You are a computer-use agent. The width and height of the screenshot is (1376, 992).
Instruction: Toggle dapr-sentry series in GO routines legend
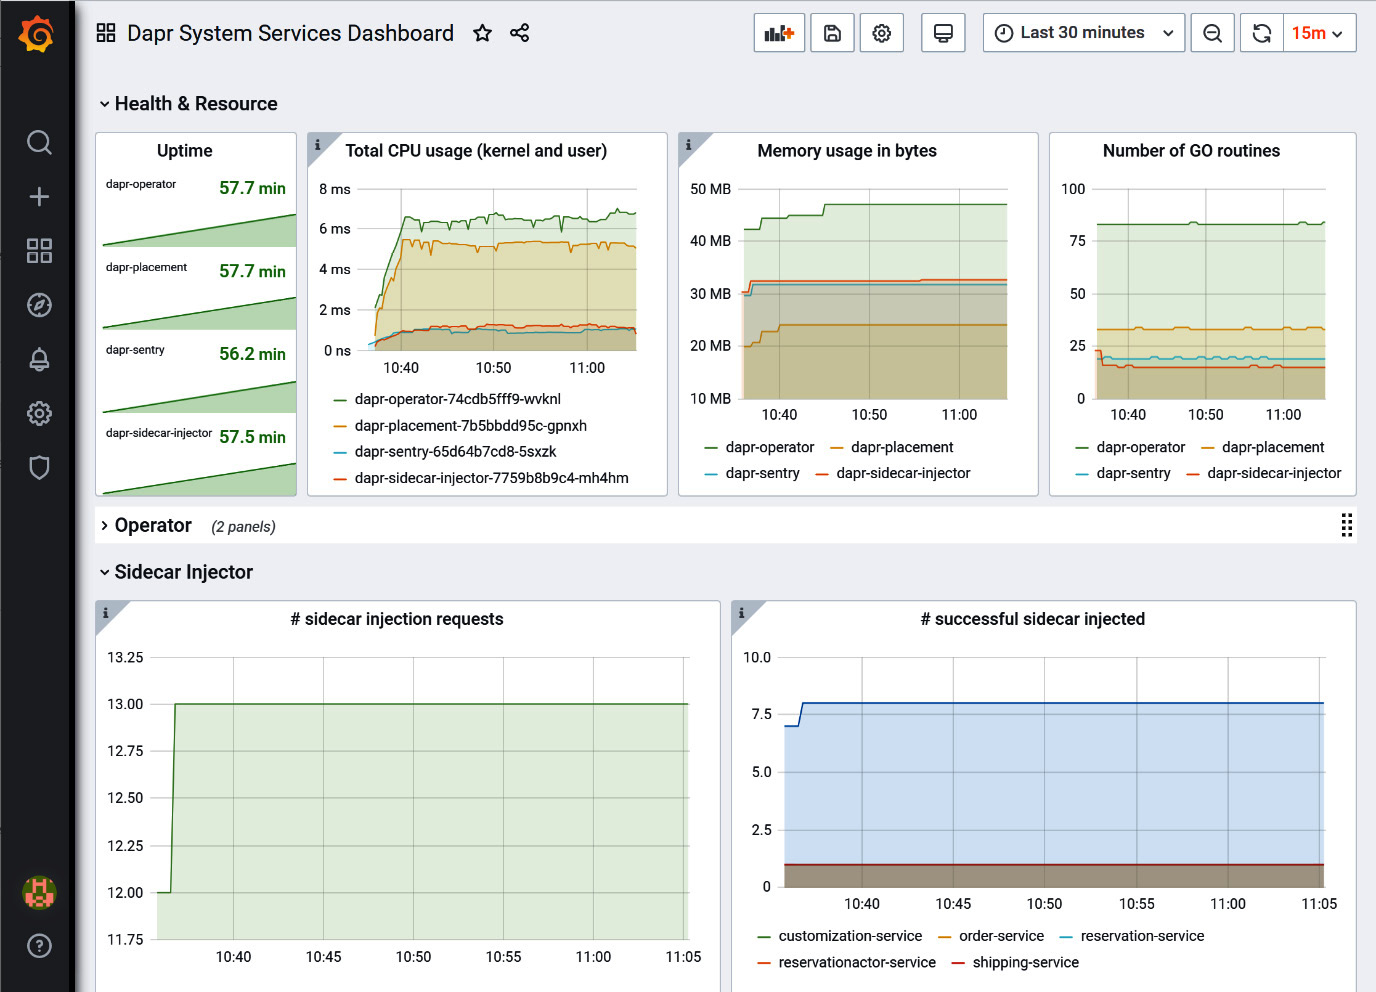1134,473
